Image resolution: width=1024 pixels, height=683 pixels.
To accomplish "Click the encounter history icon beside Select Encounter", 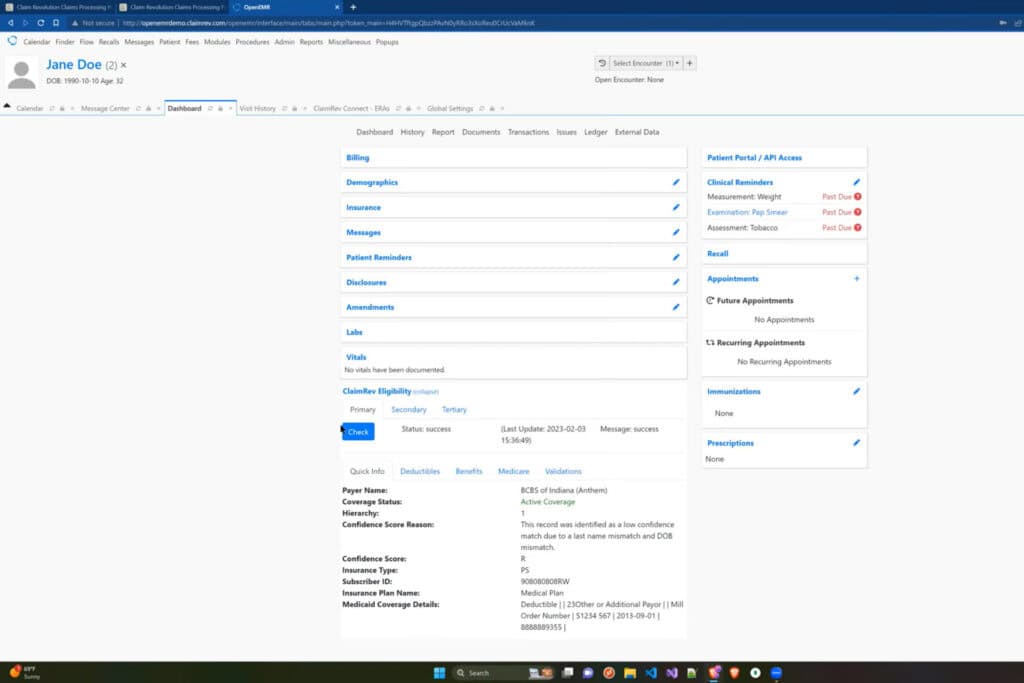I will tap(602, 63).
